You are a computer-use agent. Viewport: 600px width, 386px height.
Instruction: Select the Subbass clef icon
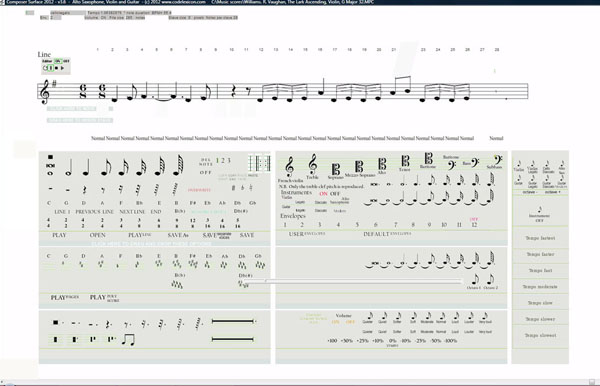[497, 160]
